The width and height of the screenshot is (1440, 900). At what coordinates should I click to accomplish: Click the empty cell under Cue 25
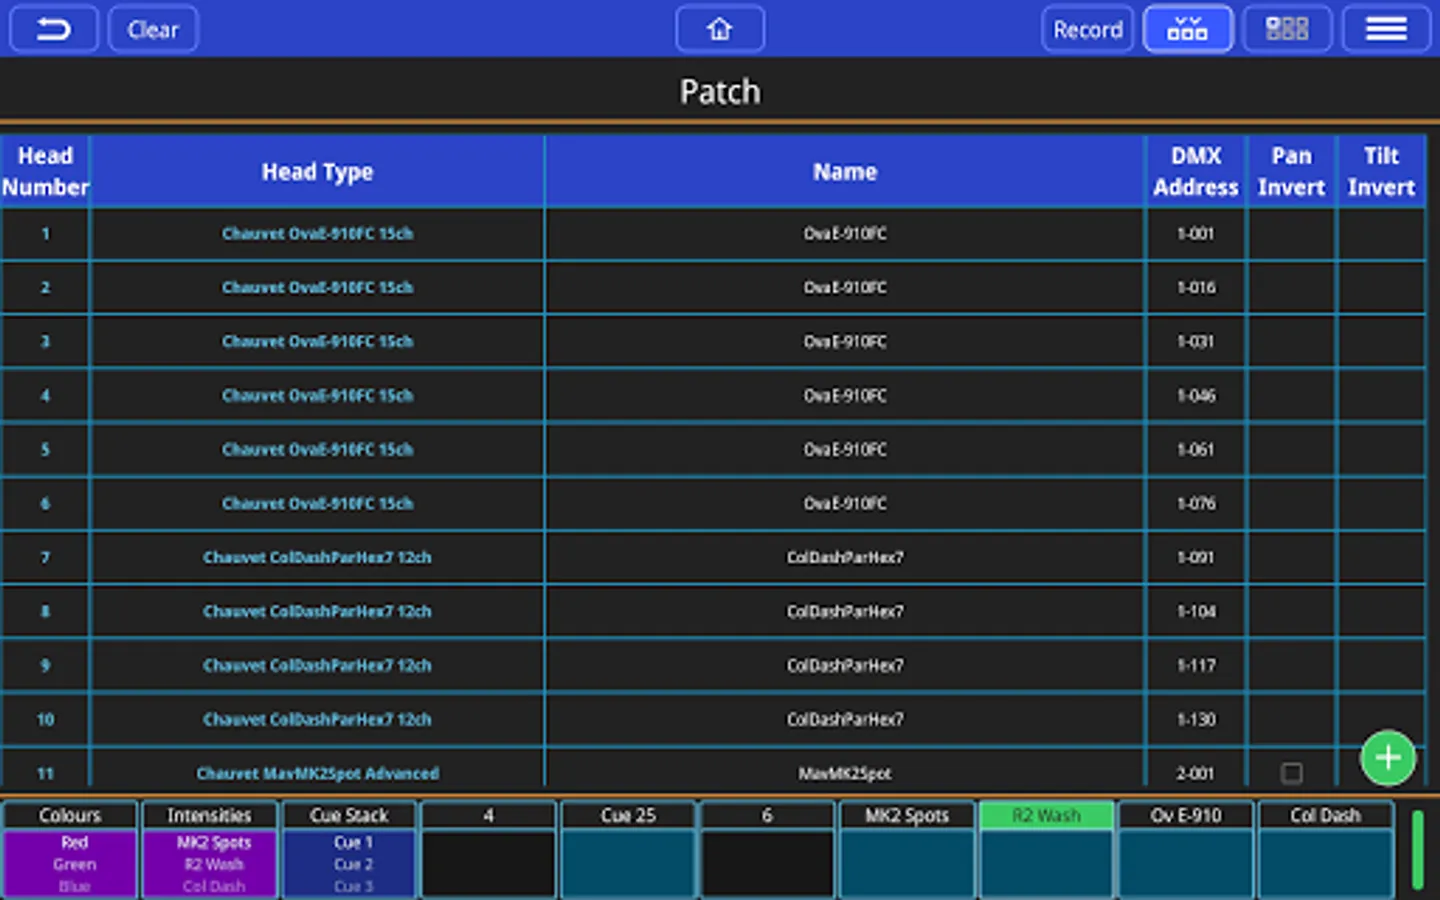628,864
